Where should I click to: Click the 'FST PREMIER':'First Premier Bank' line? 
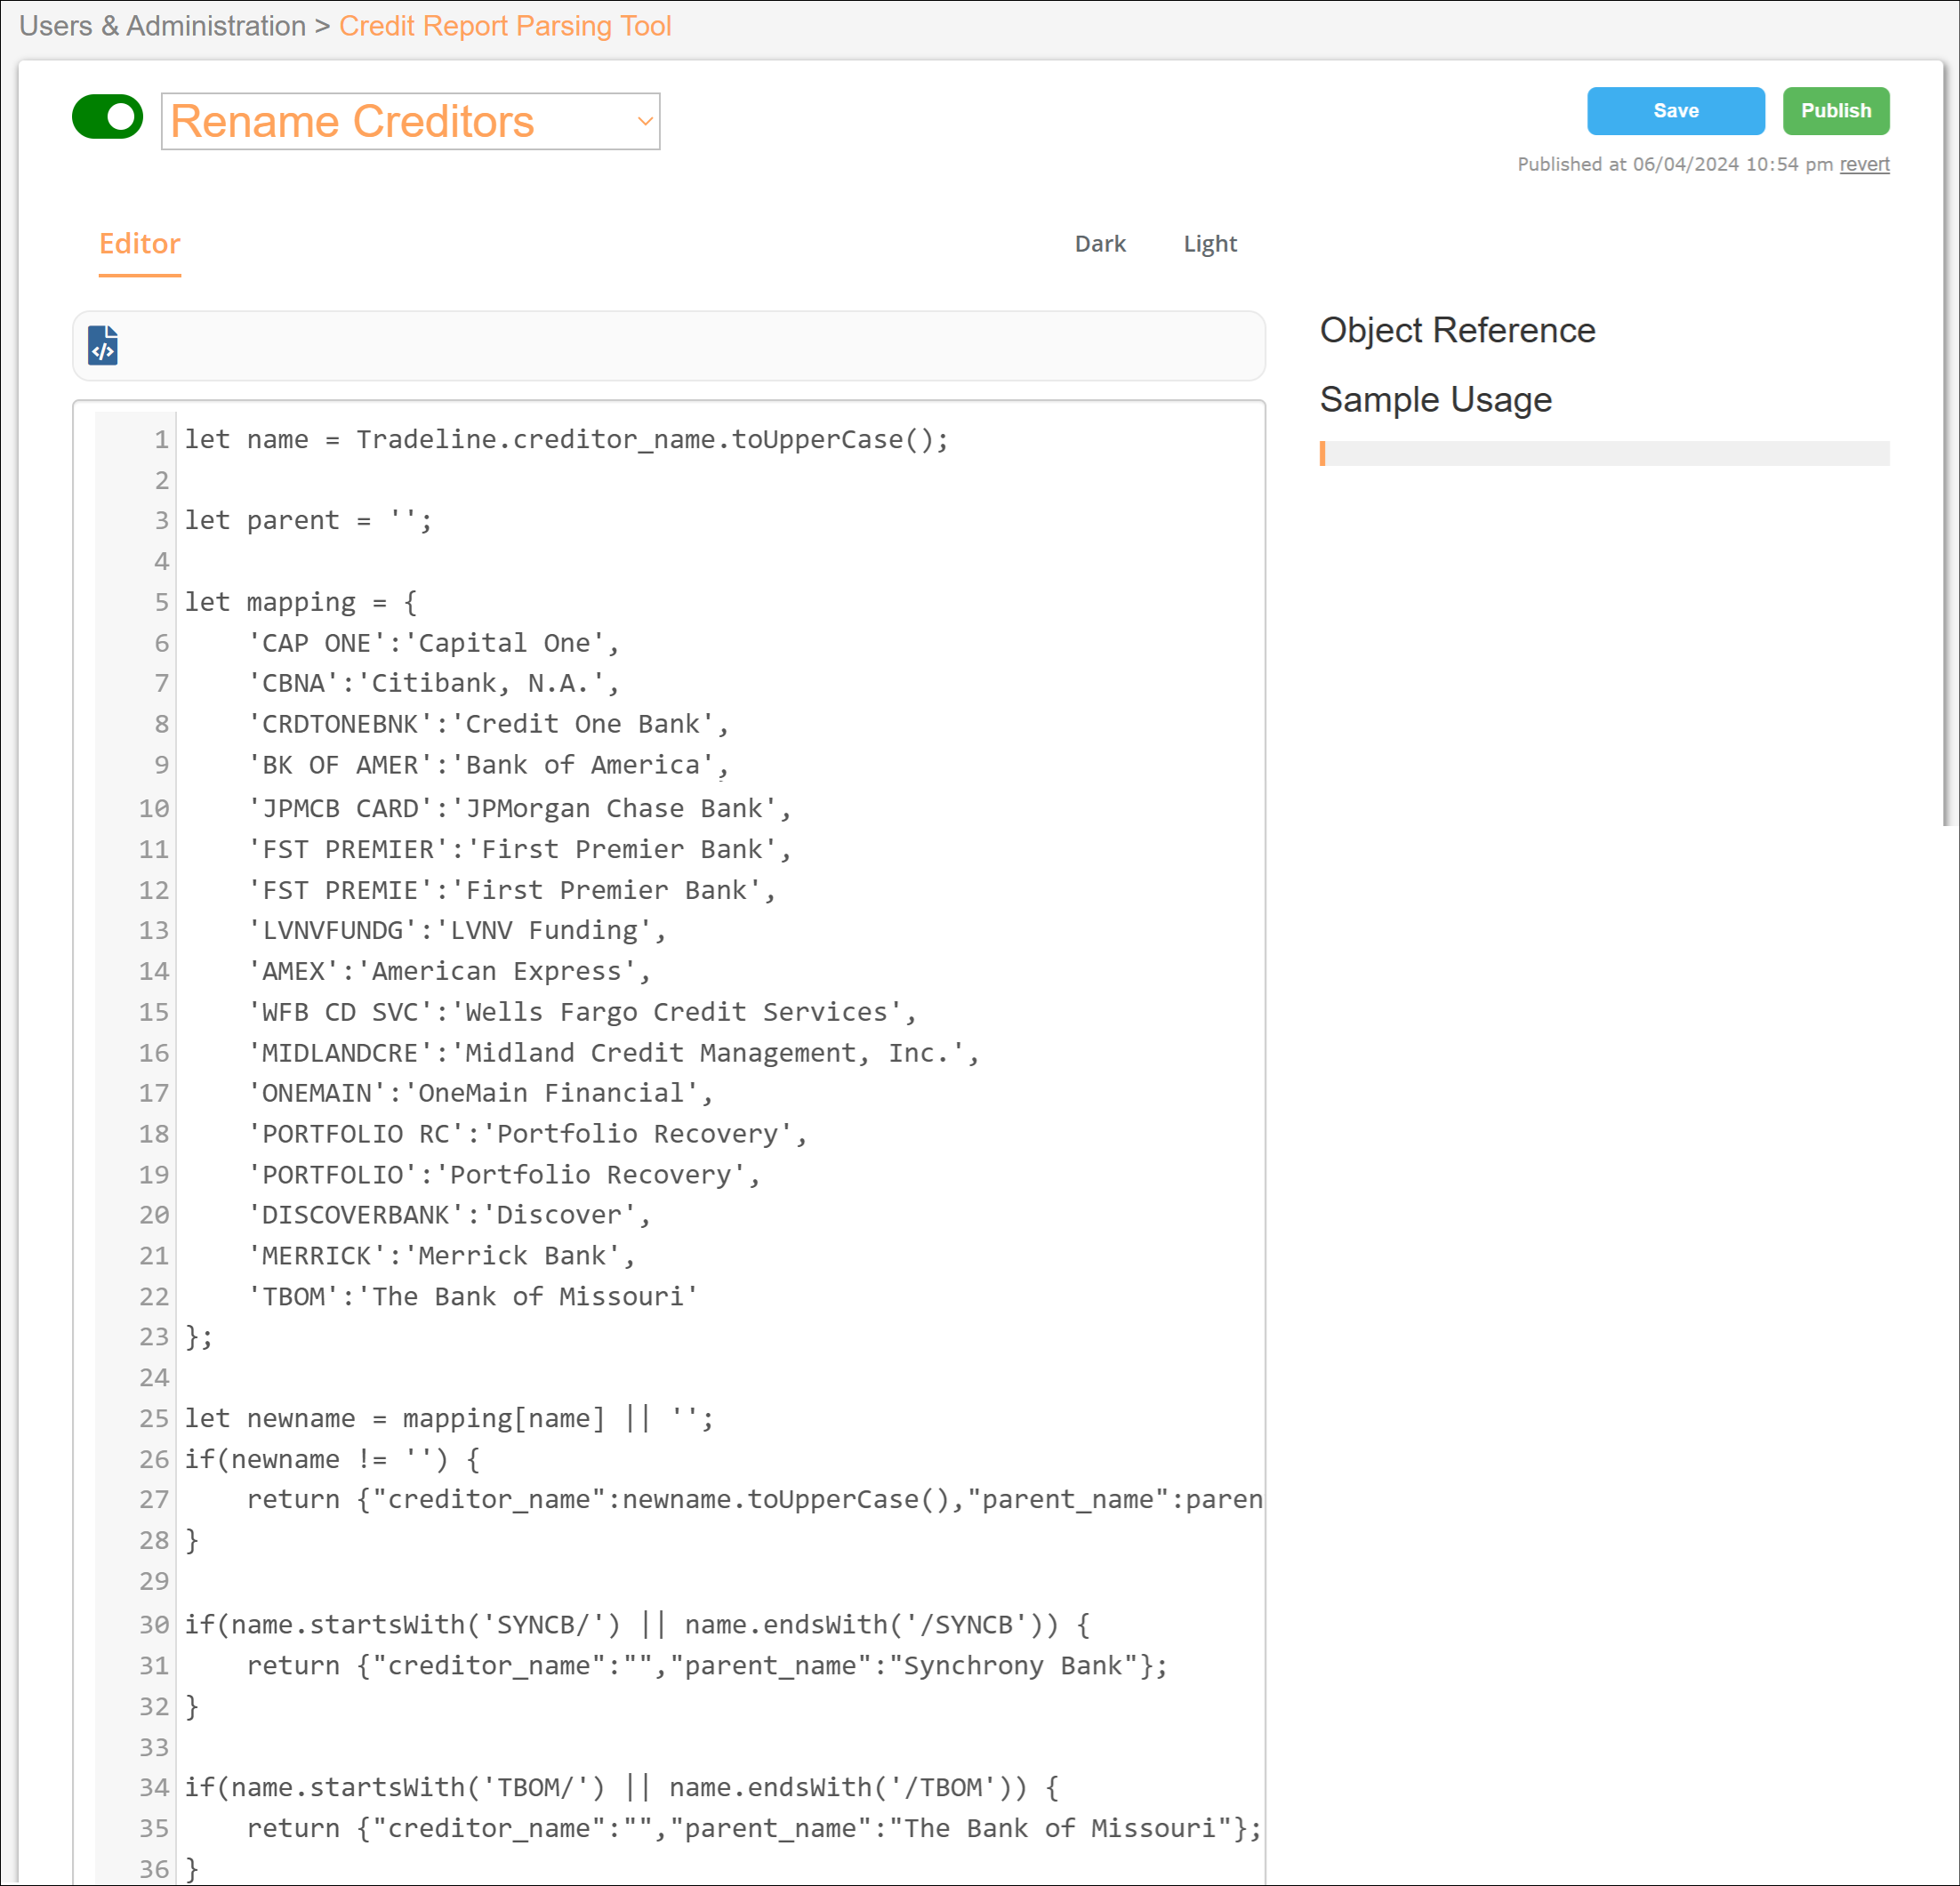point(519,850)
